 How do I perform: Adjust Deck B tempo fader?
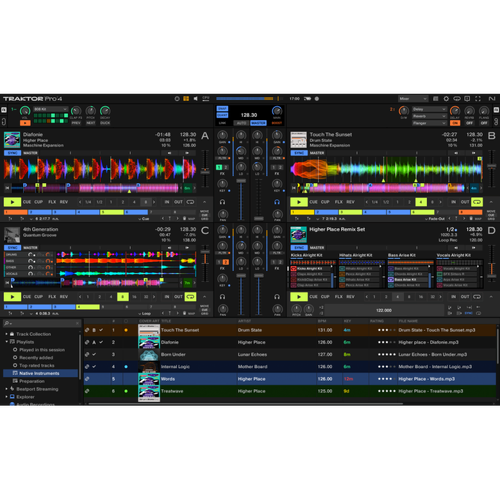point(491,166)
